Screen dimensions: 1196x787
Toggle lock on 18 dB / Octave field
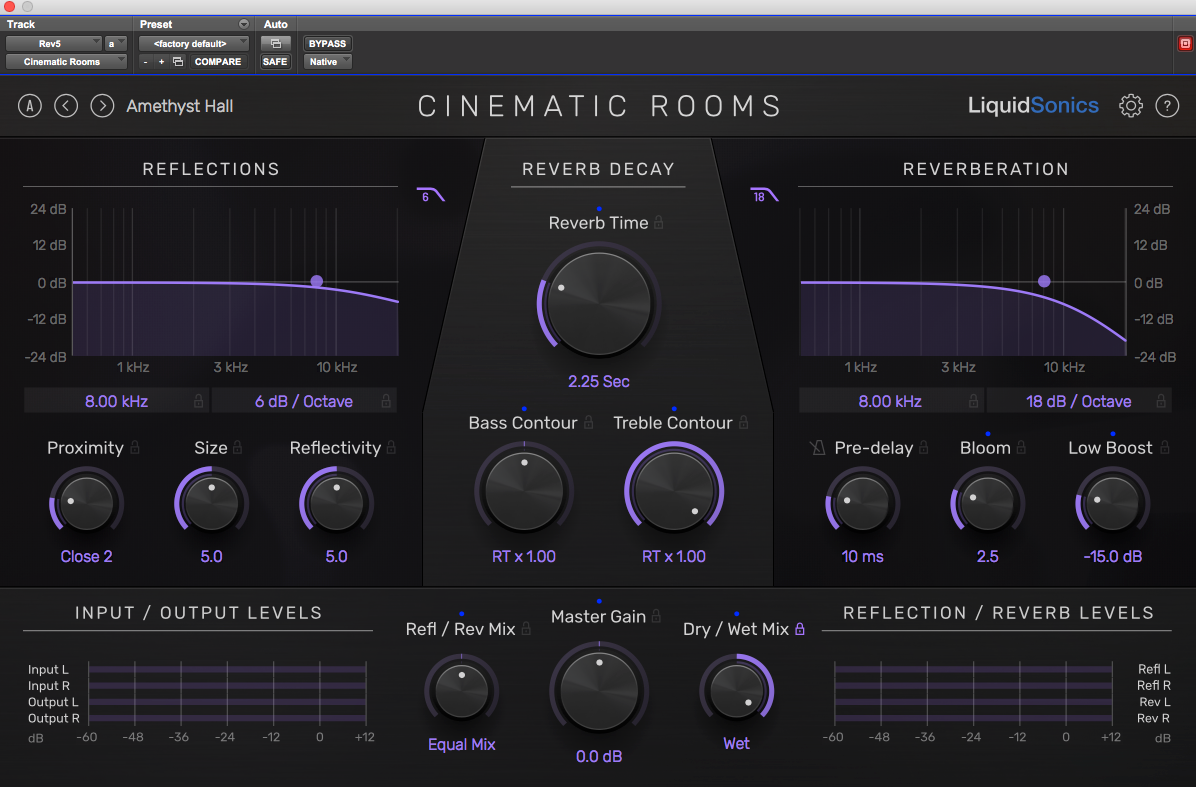click(x=1161, y=401)
